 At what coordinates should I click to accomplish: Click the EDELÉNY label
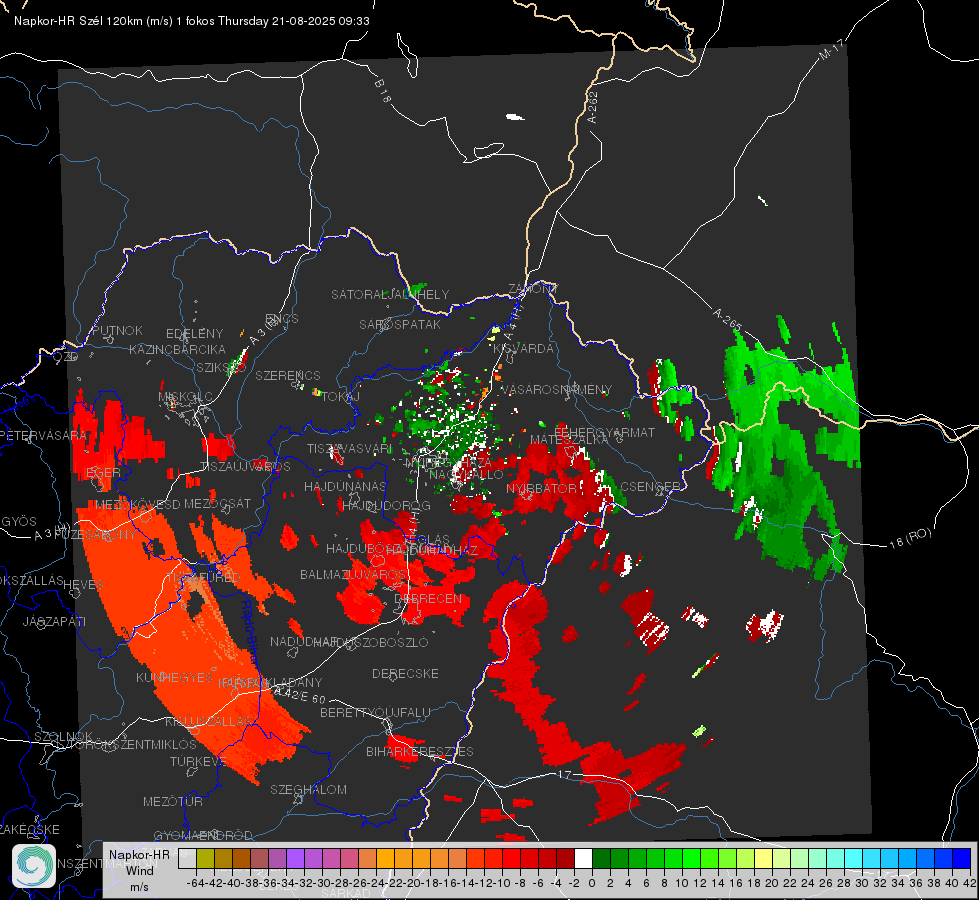click(194, 334)
